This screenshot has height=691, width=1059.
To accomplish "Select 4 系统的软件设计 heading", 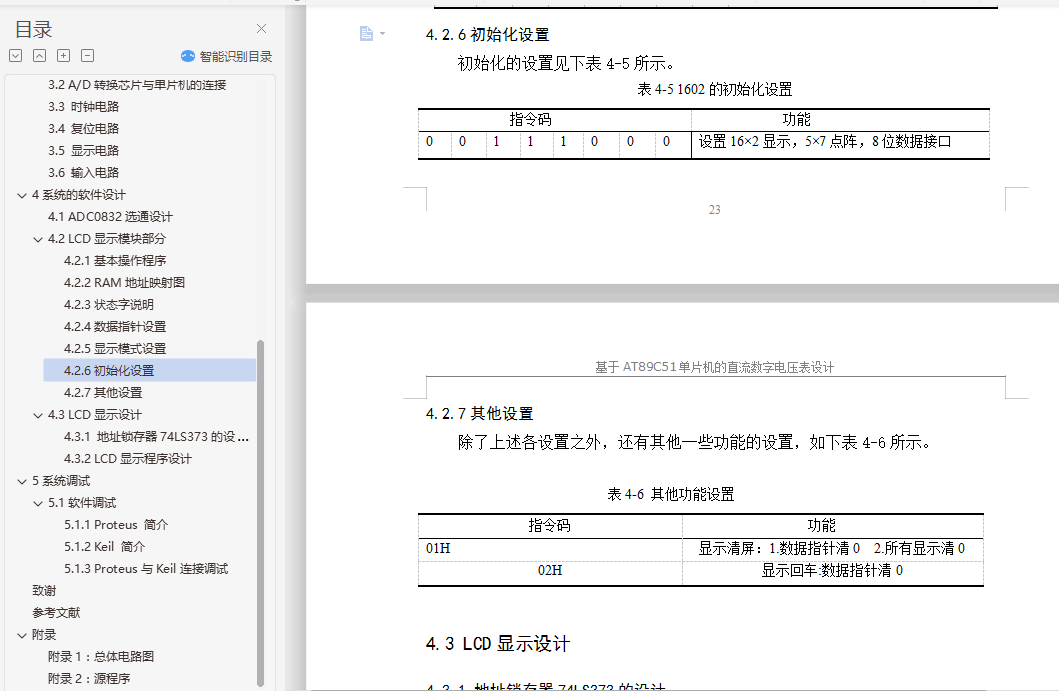I will pos(79,195).
